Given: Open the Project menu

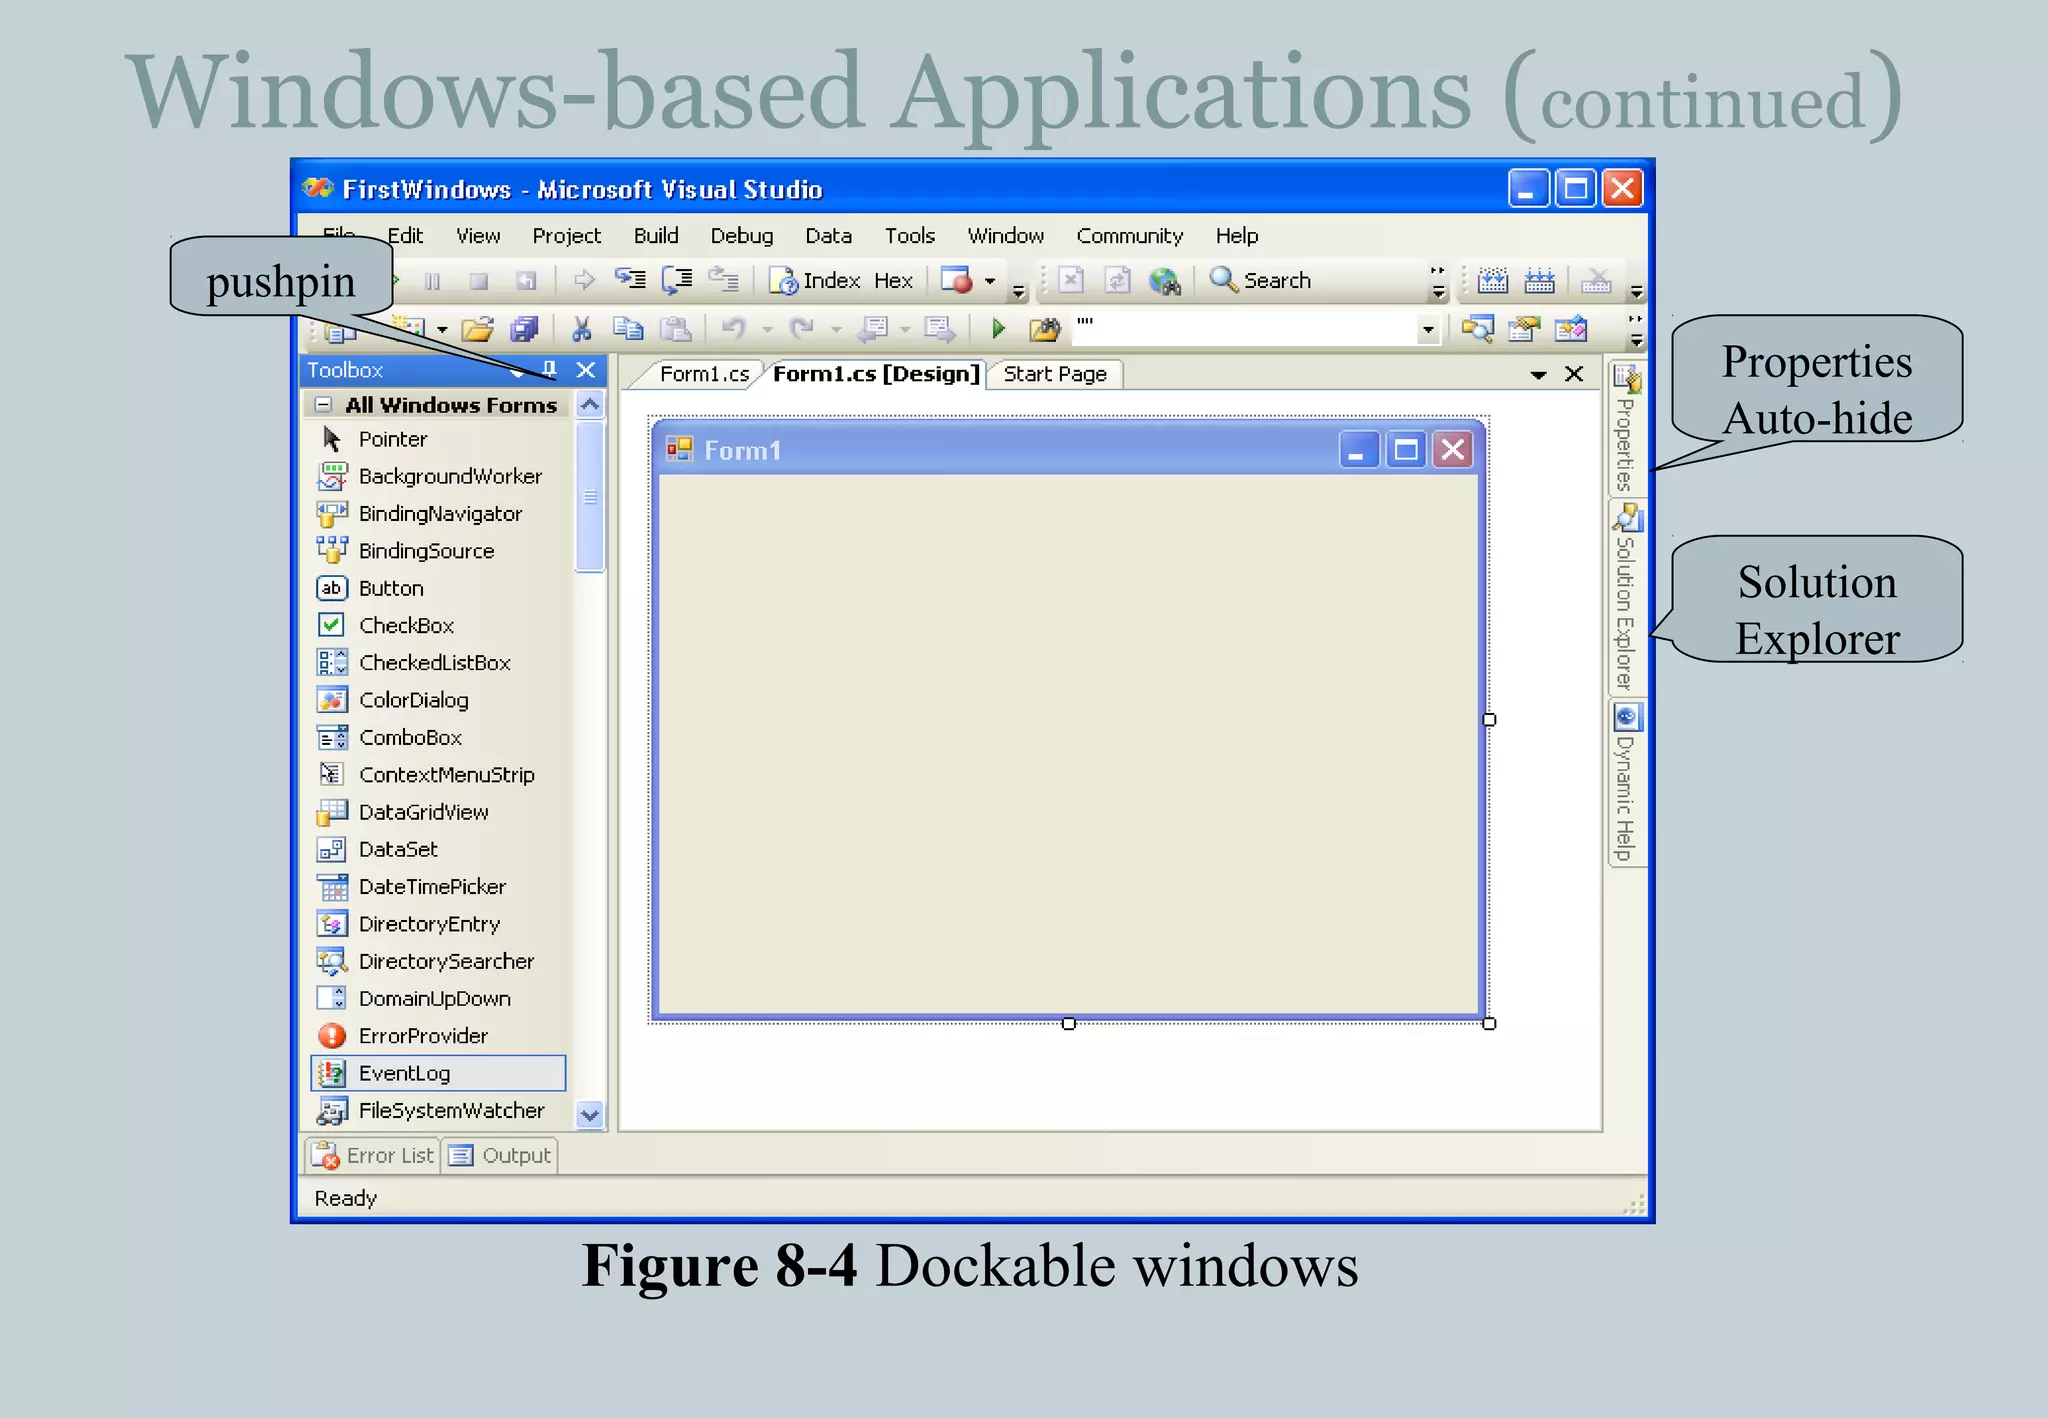Looking at the screenshot, I should click(x=566, y=236).
